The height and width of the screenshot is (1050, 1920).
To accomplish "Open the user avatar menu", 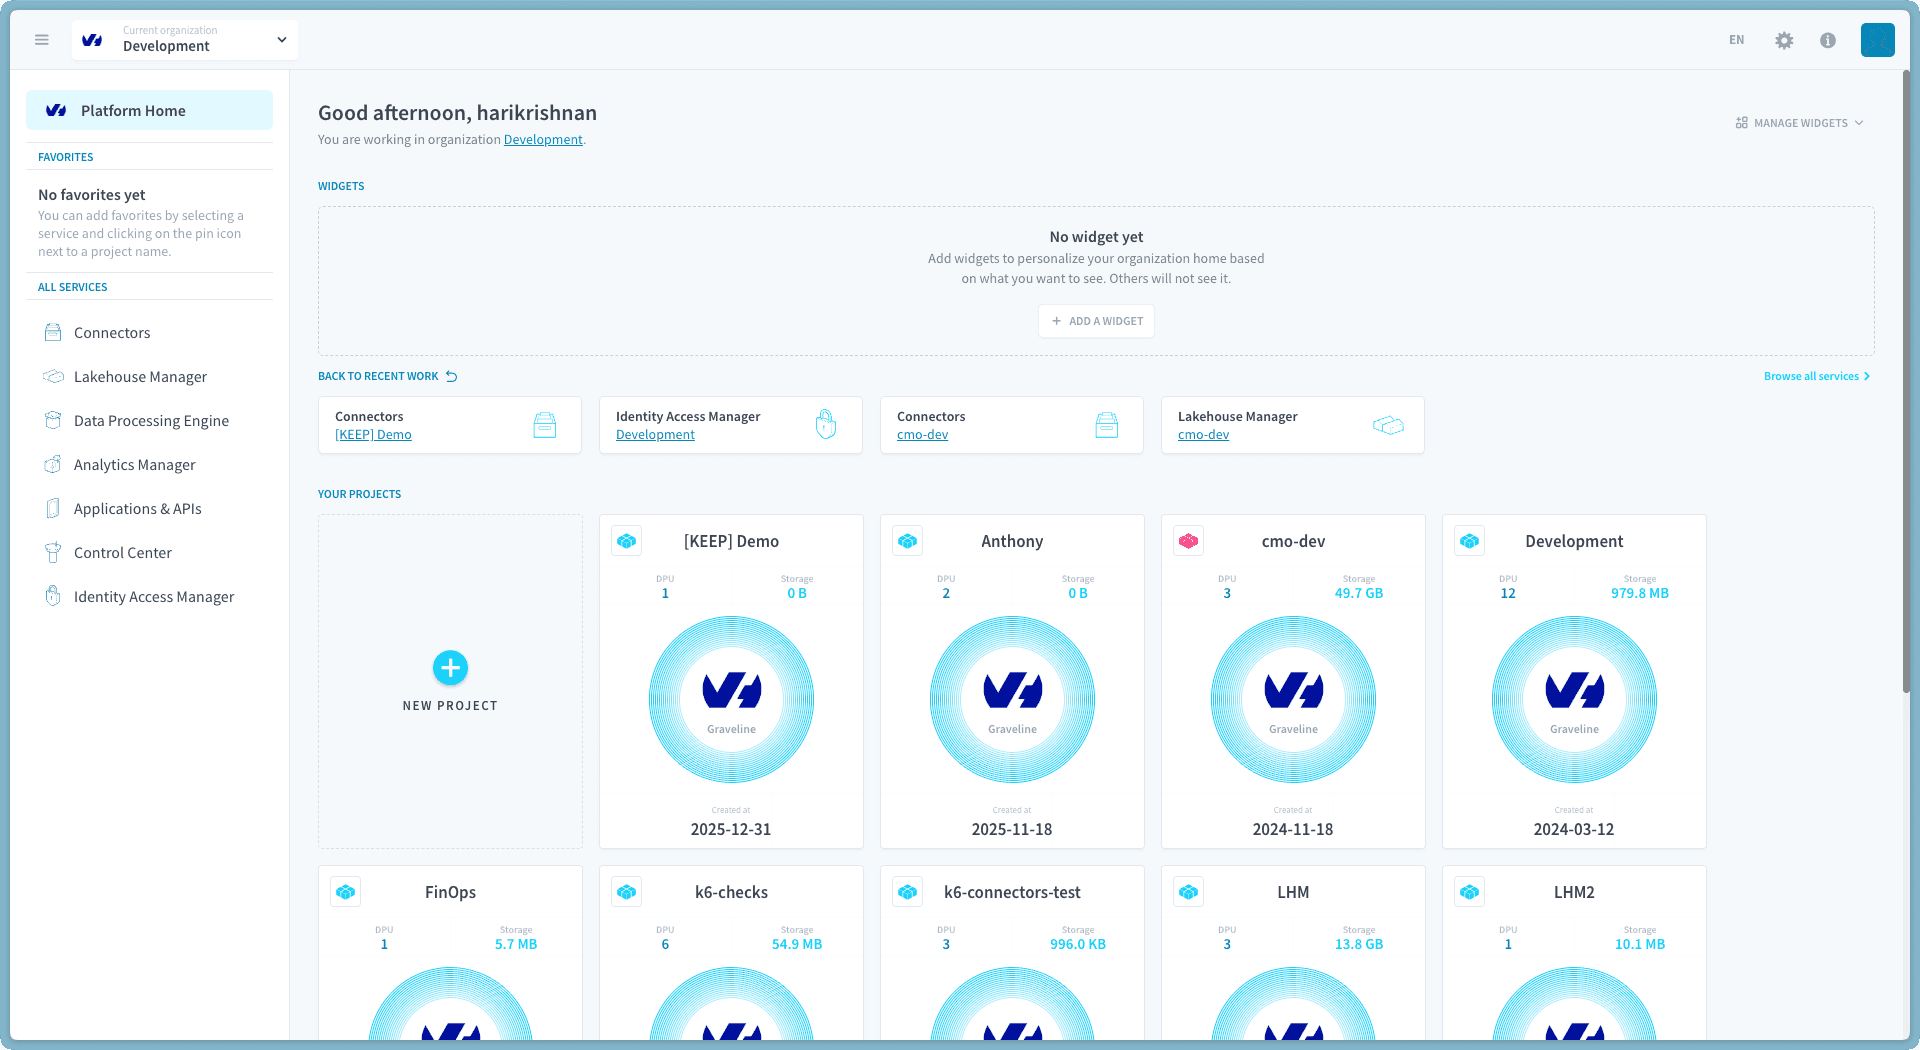I will [x=1877, y=40].
